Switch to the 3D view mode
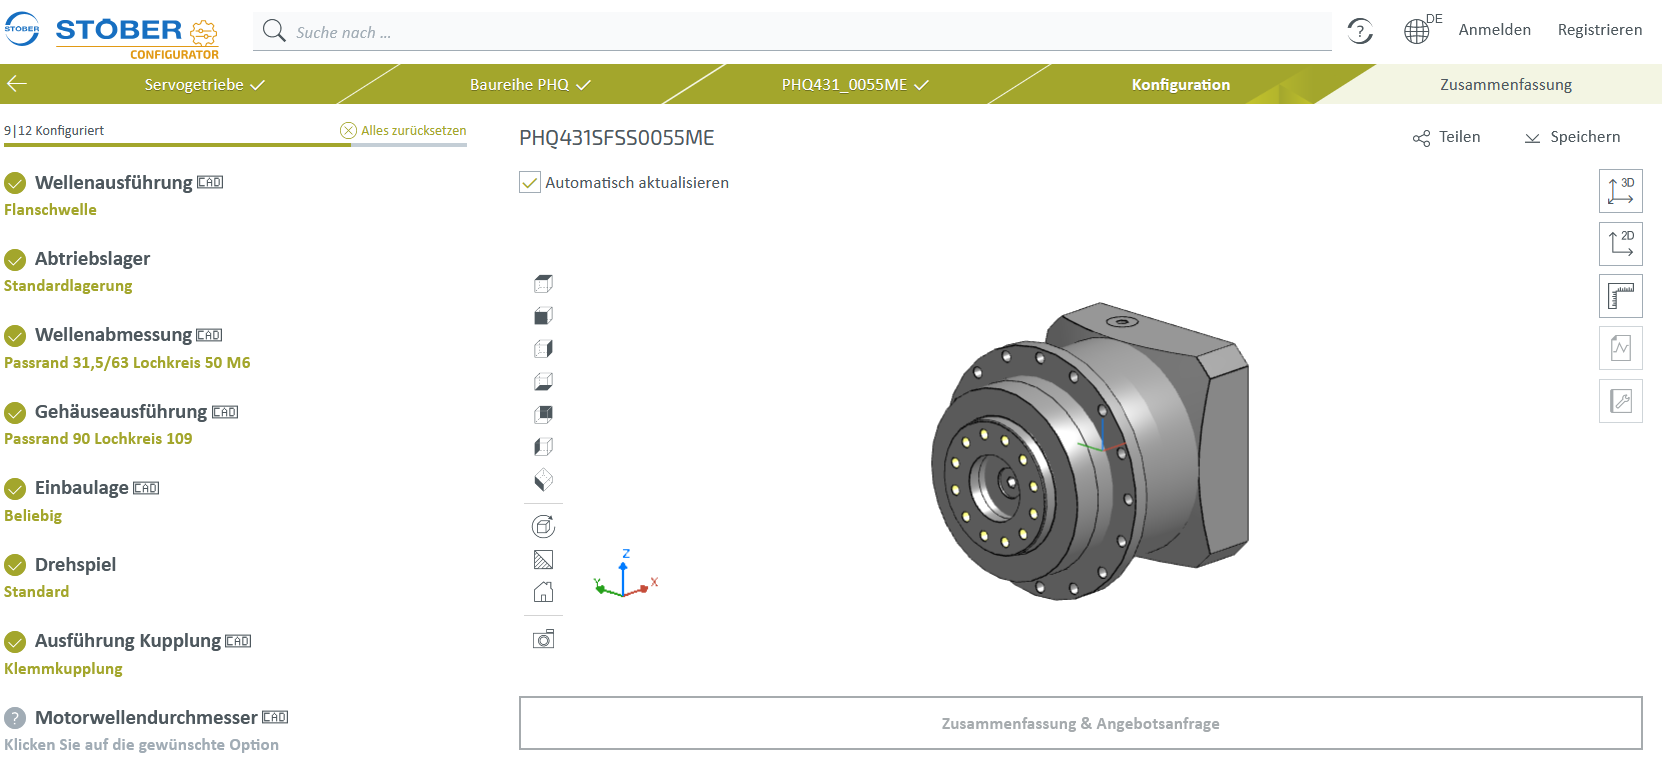Screen dimensions: 1662x776 point(1620,190)
